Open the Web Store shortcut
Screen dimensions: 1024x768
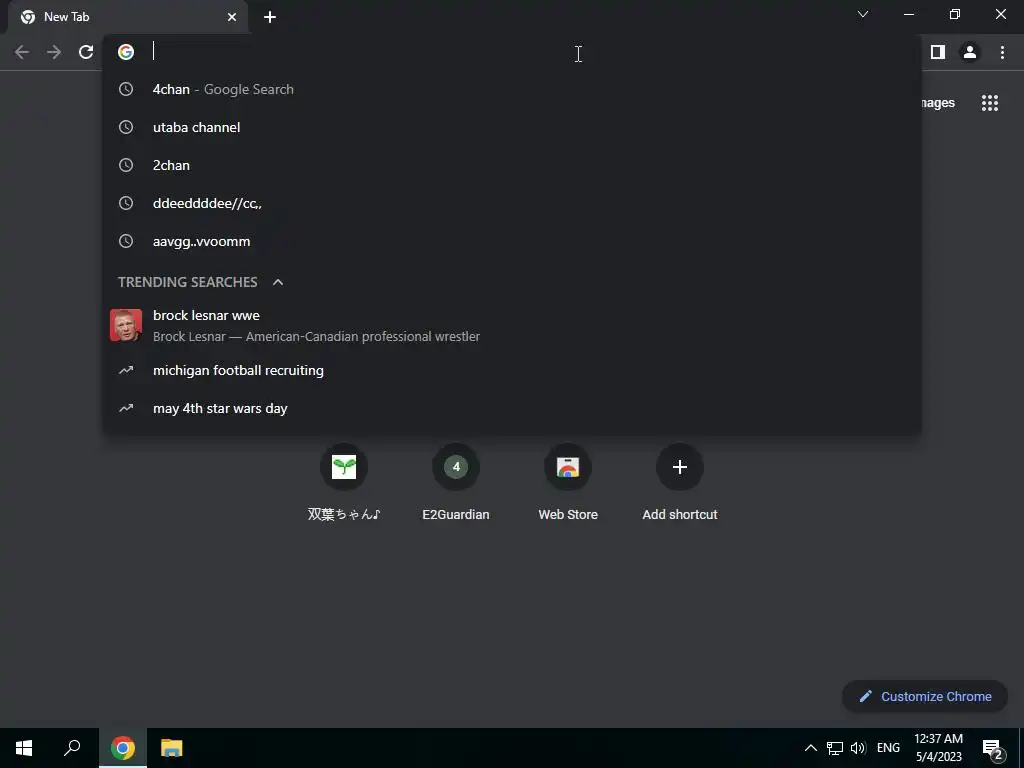(x=568, y=482)
